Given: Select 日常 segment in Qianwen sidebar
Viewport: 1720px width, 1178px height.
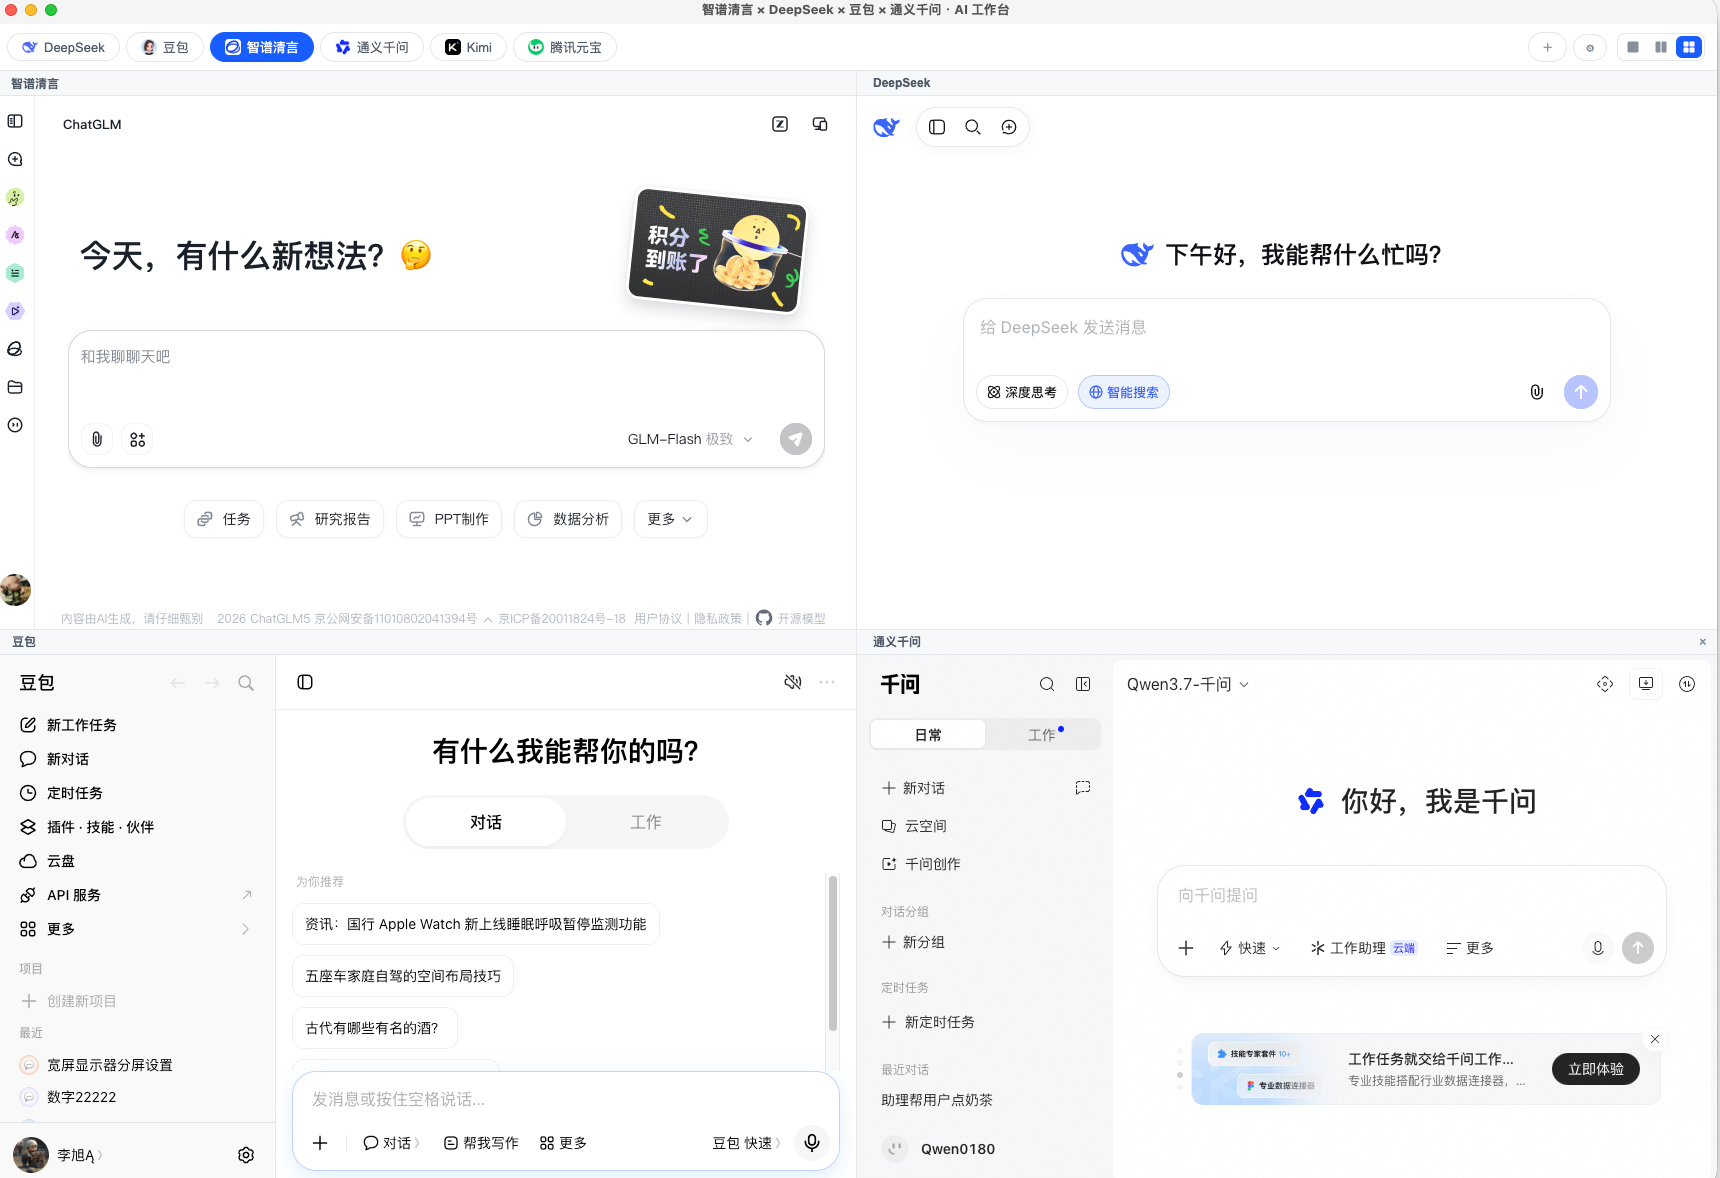Looking at the screenshot, I should (928, 735).
